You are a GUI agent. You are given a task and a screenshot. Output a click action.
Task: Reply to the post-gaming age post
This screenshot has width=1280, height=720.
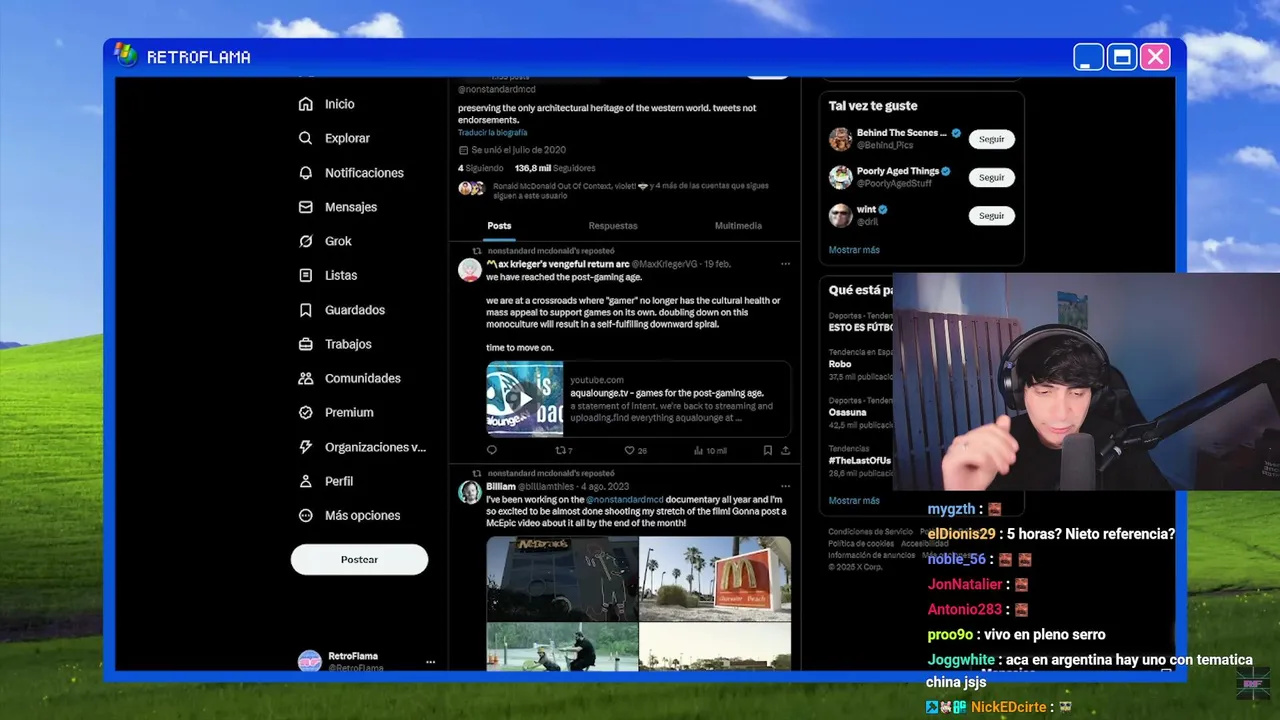[x=491, y=450]
